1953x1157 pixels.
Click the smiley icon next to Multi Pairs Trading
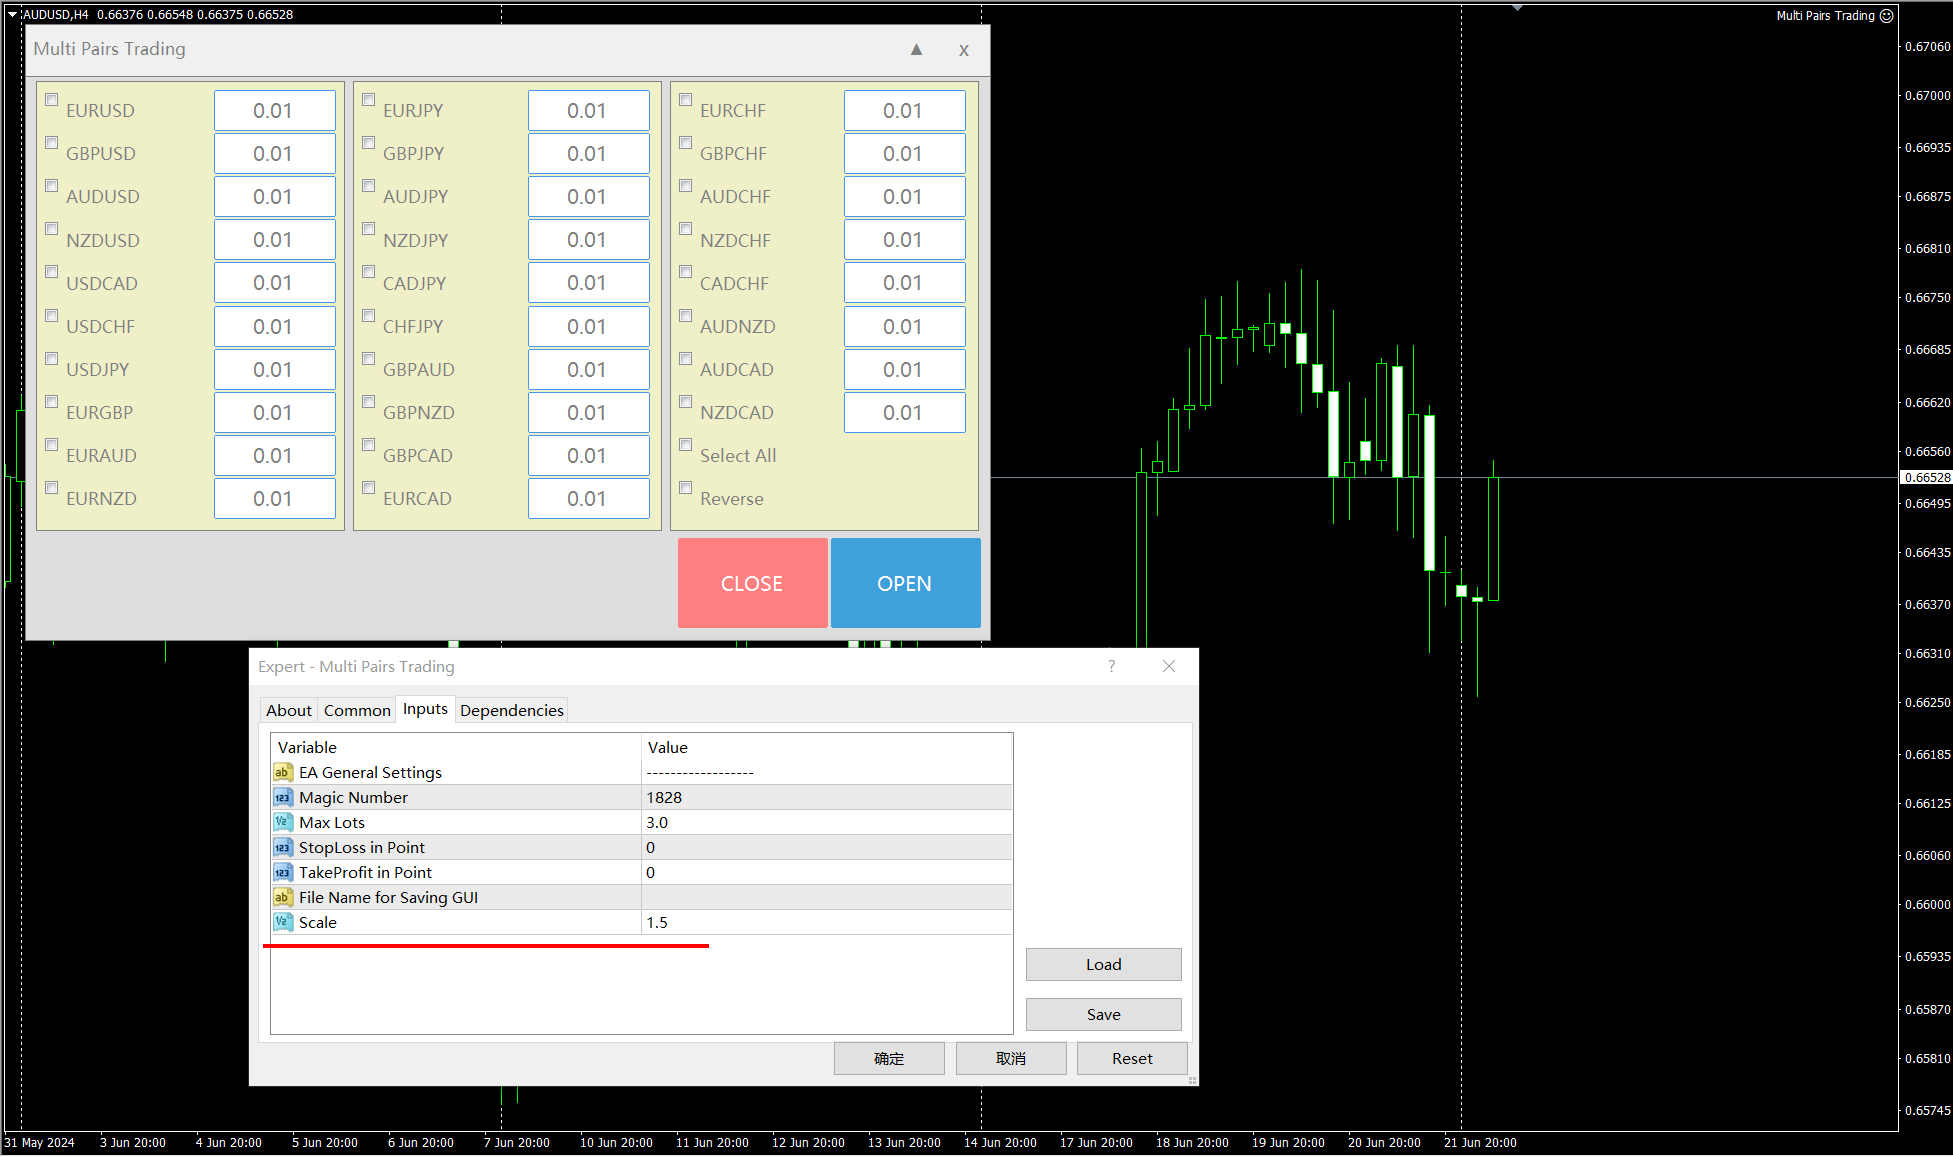click(x=1886, y=15)
